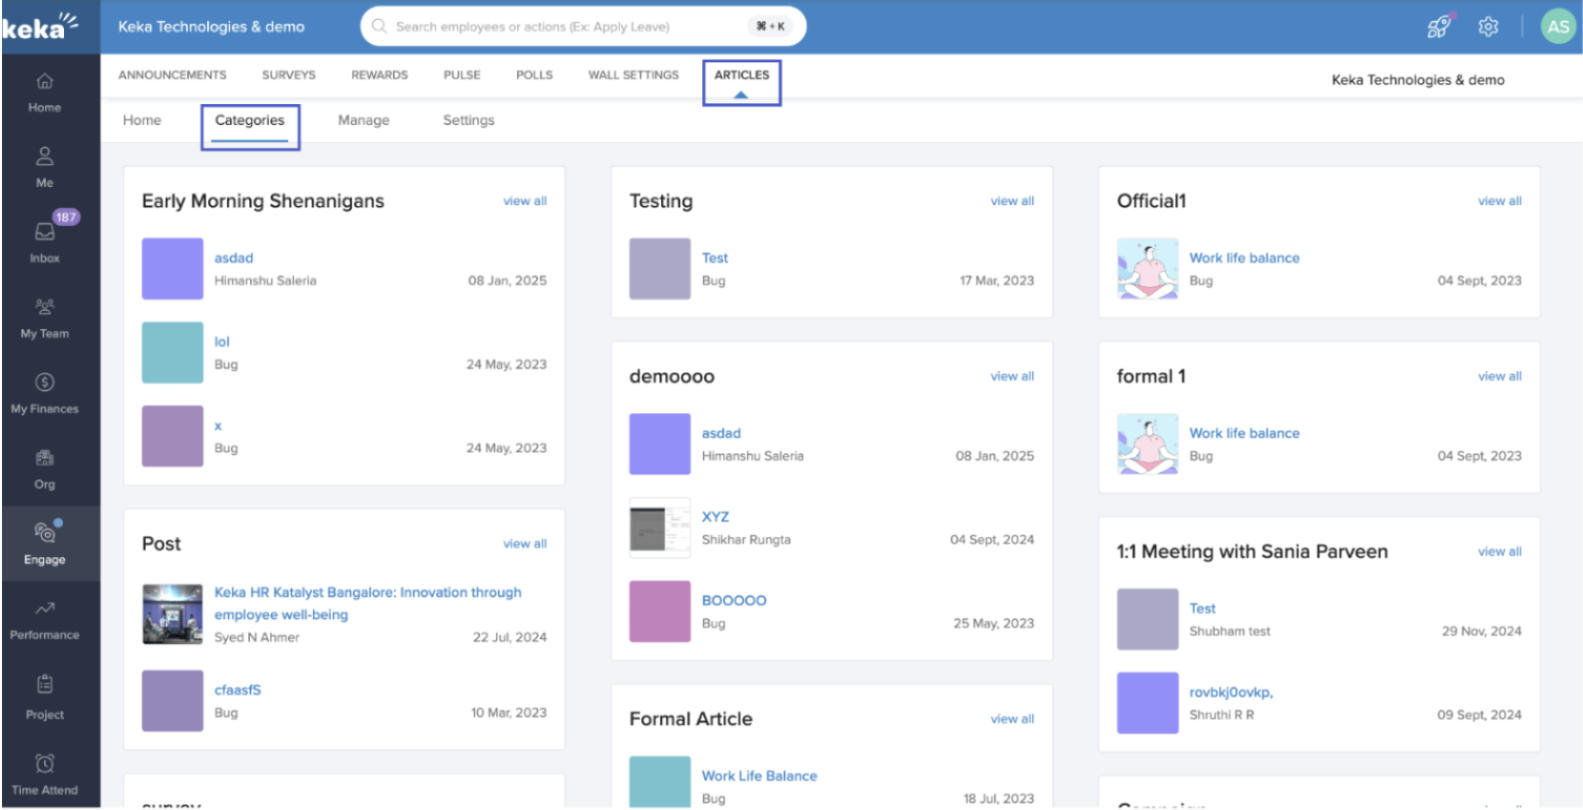Screen dimensions: 1583x810
Task: Open Inbox with 187 notifications
Action: 44,241
